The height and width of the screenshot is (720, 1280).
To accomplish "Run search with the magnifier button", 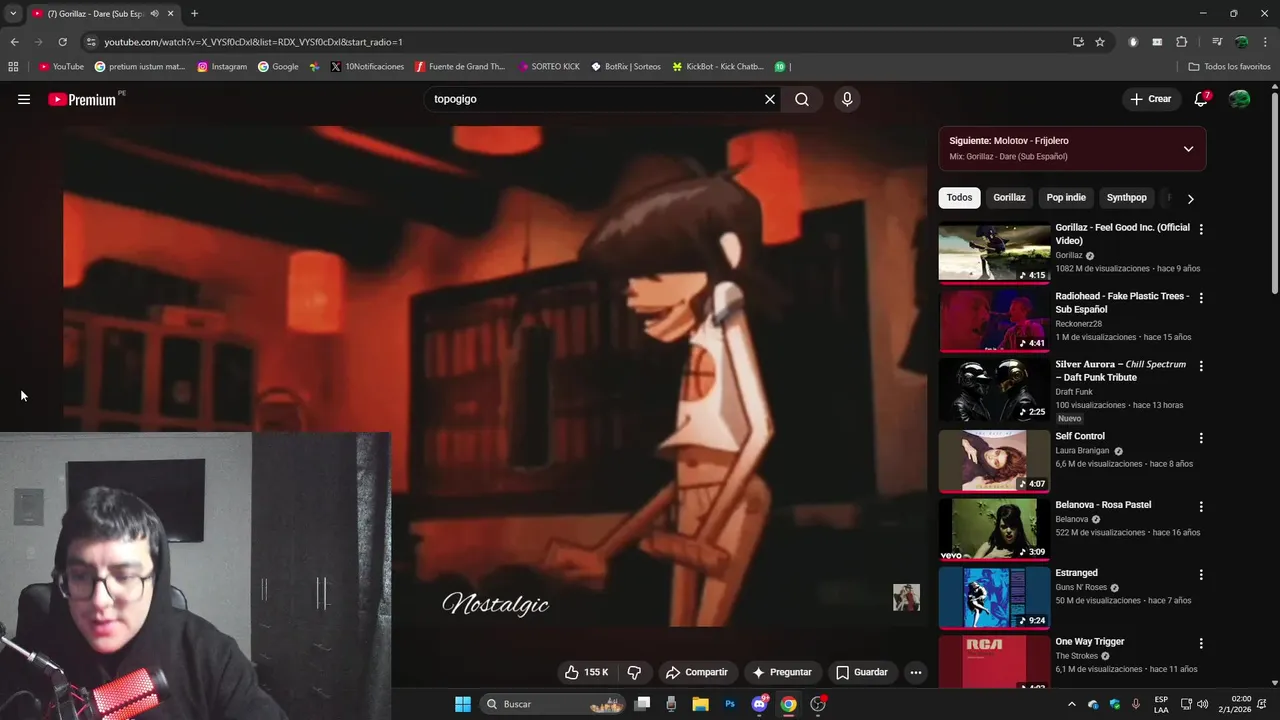I will [x=802, y=99].
